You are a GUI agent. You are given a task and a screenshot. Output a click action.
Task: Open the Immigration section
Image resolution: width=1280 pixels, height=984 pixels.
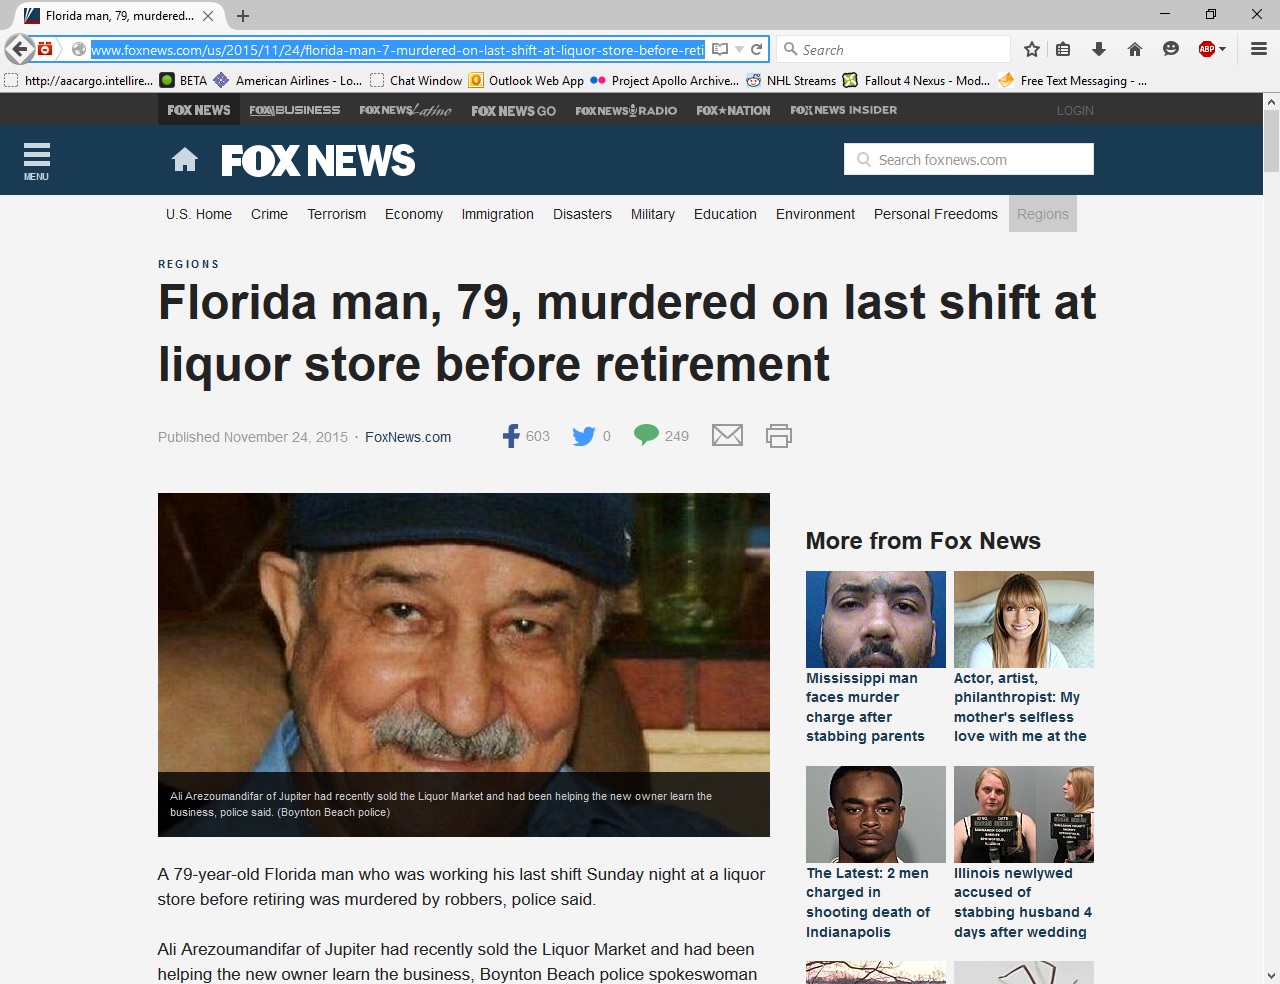[497, 214]
